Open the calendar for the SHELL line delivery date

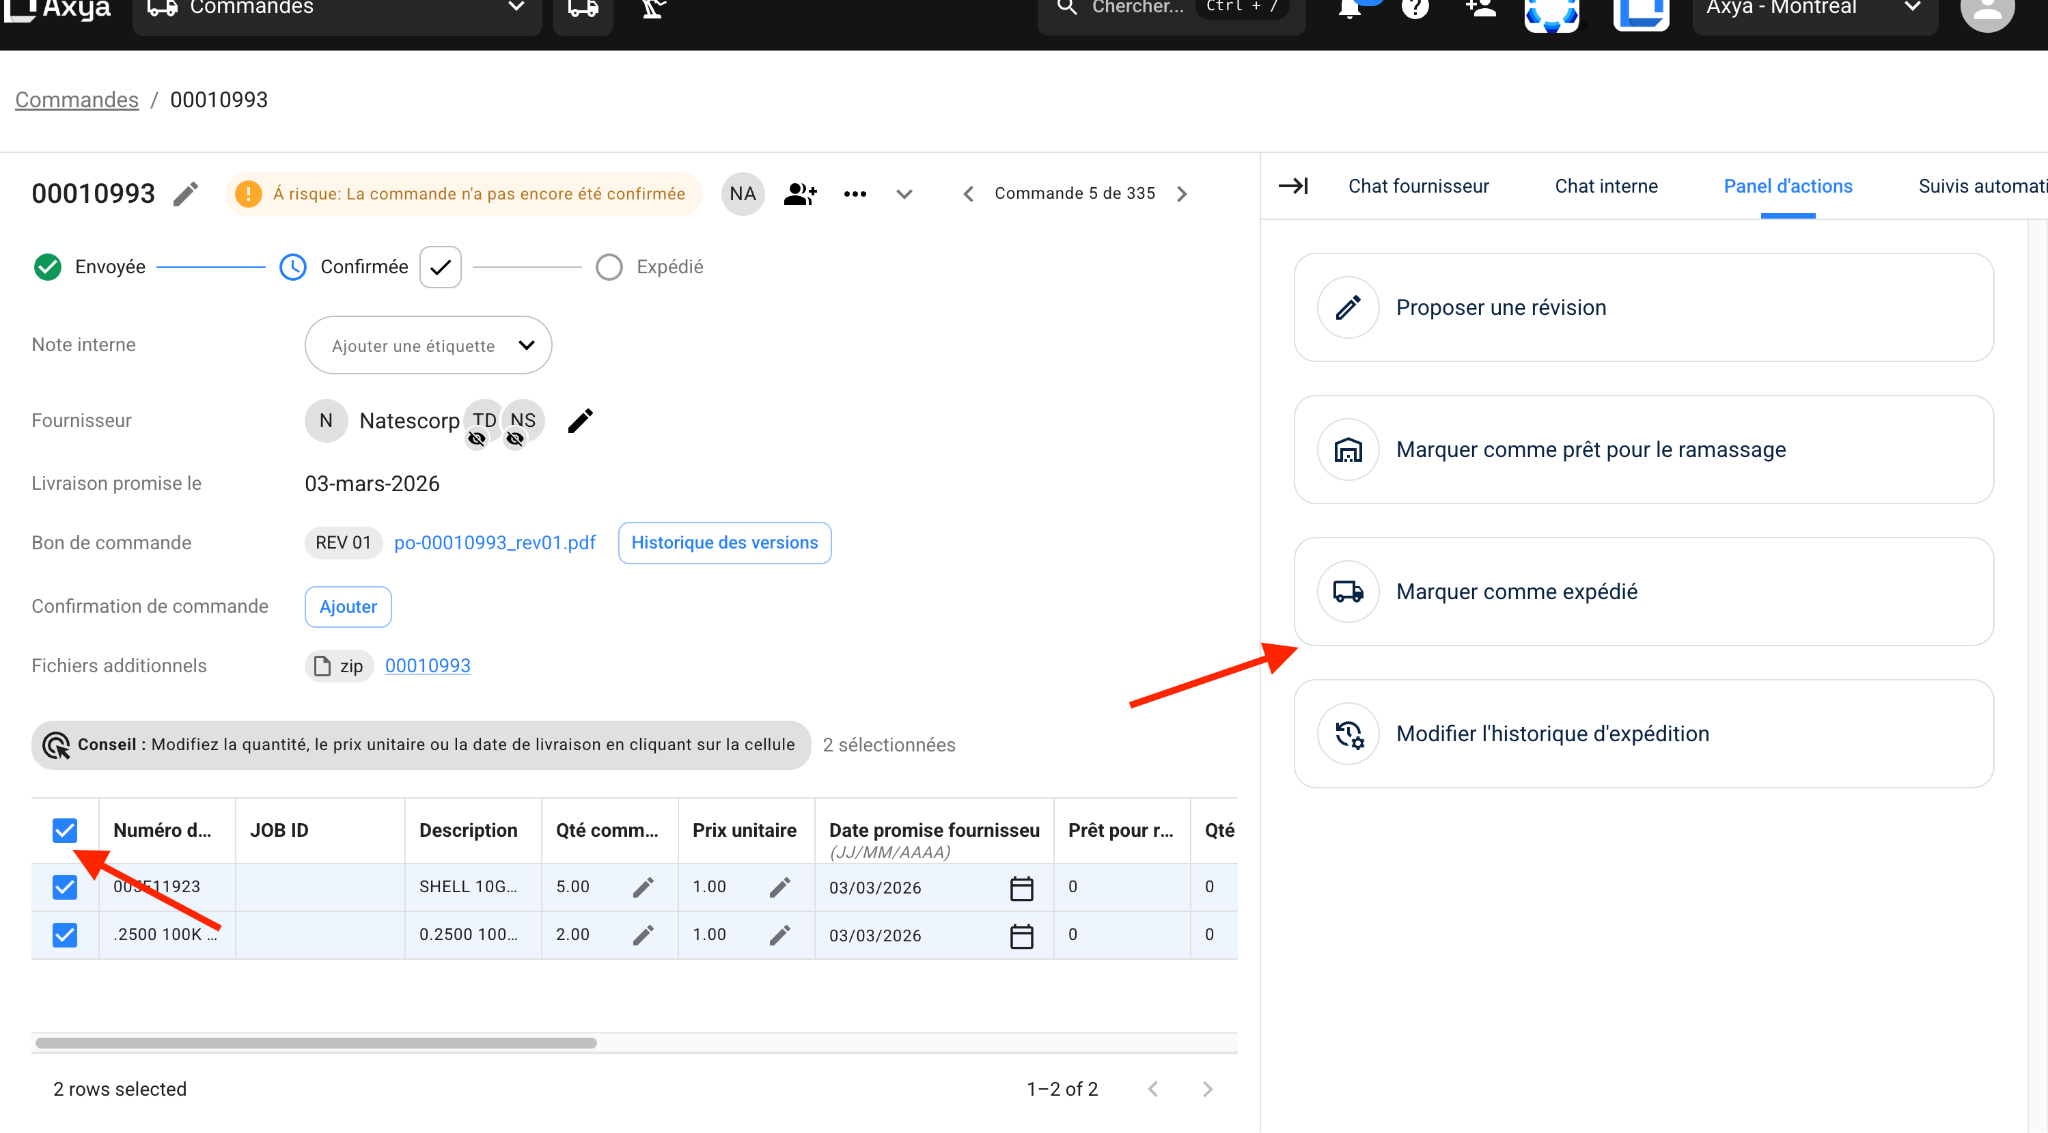pos(1021,887)
